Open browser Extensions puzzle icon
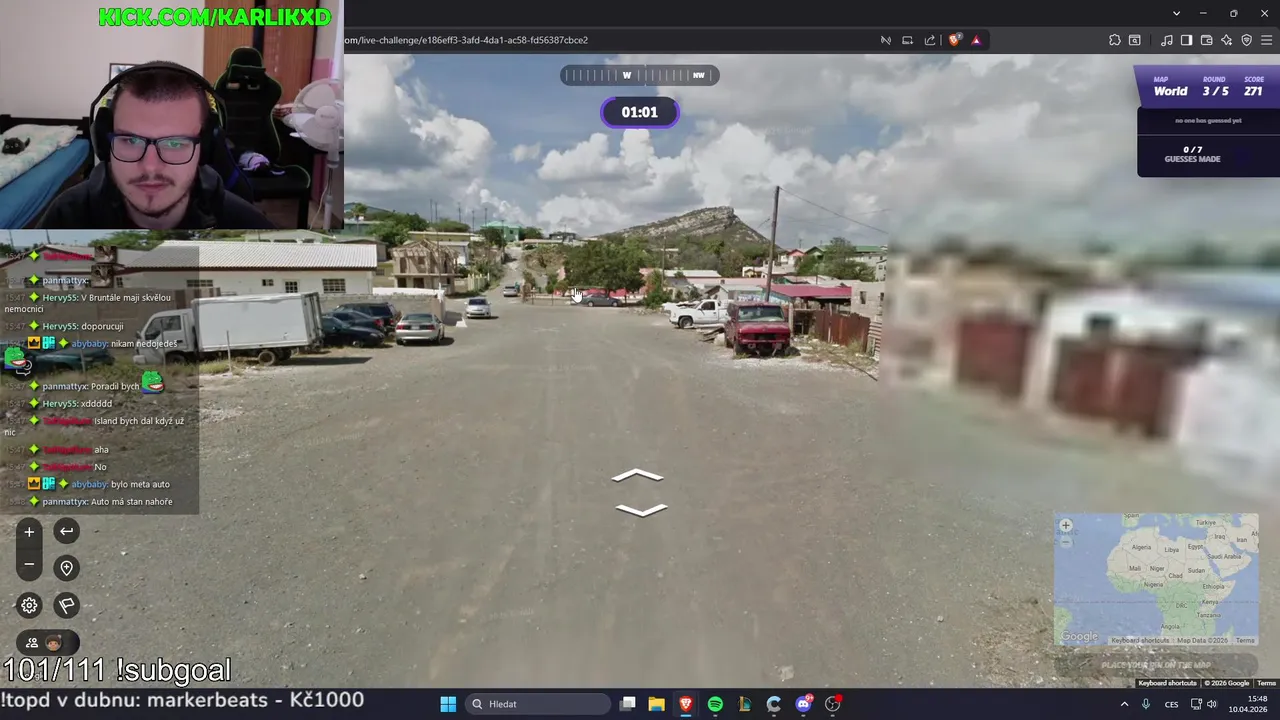Screen dimensions: 1280x720 click(x=1115, y=40)
